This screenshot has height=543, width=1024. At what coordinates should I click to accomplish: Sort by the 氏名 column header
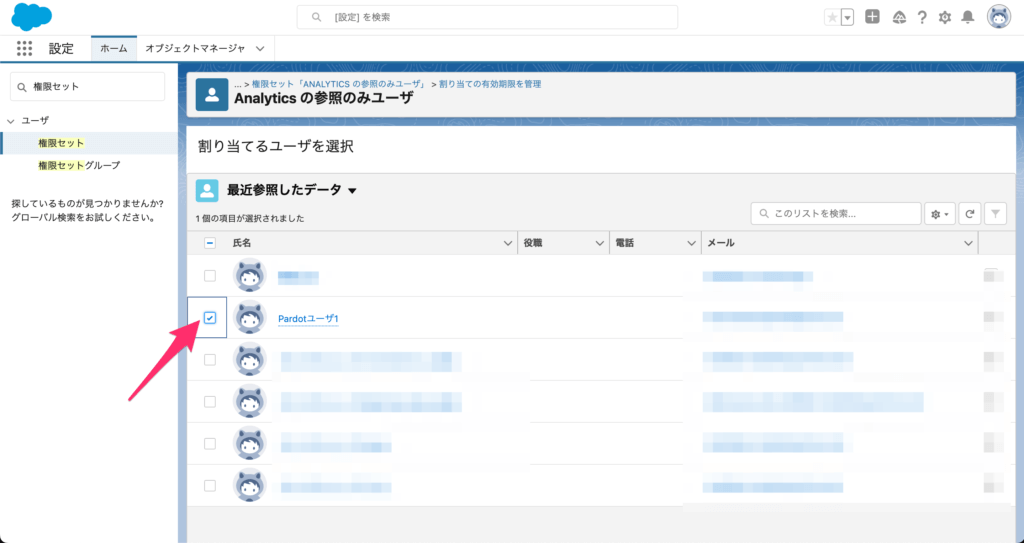click(x=242, y=243)
